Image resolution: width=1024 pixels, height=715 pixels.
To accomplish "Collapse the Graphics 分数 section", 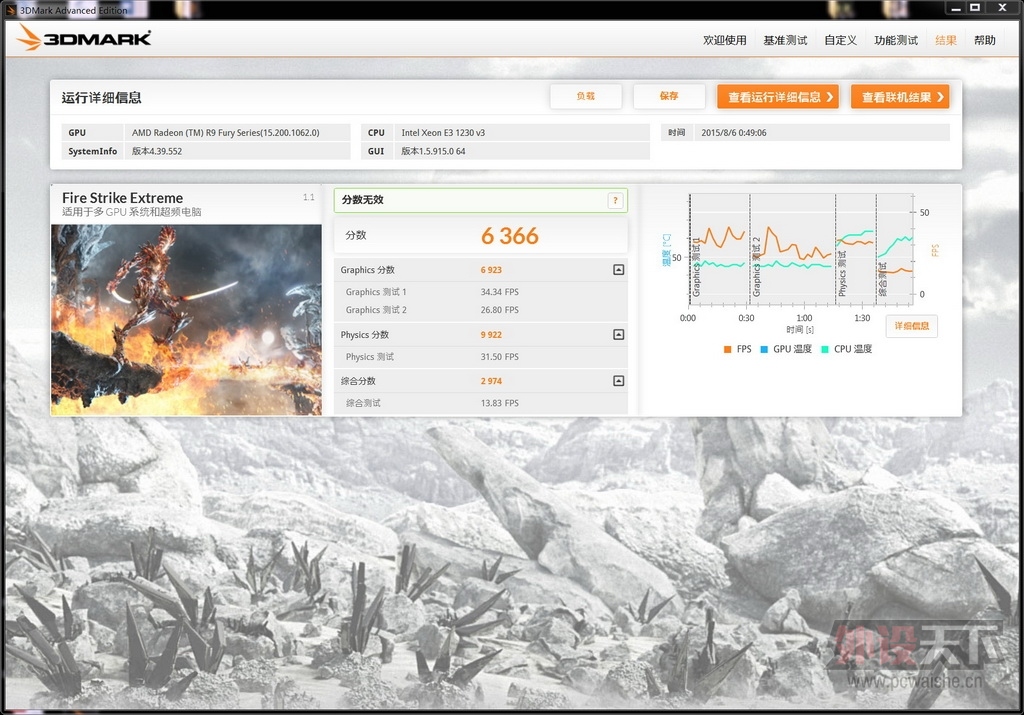I will point(618,270).
